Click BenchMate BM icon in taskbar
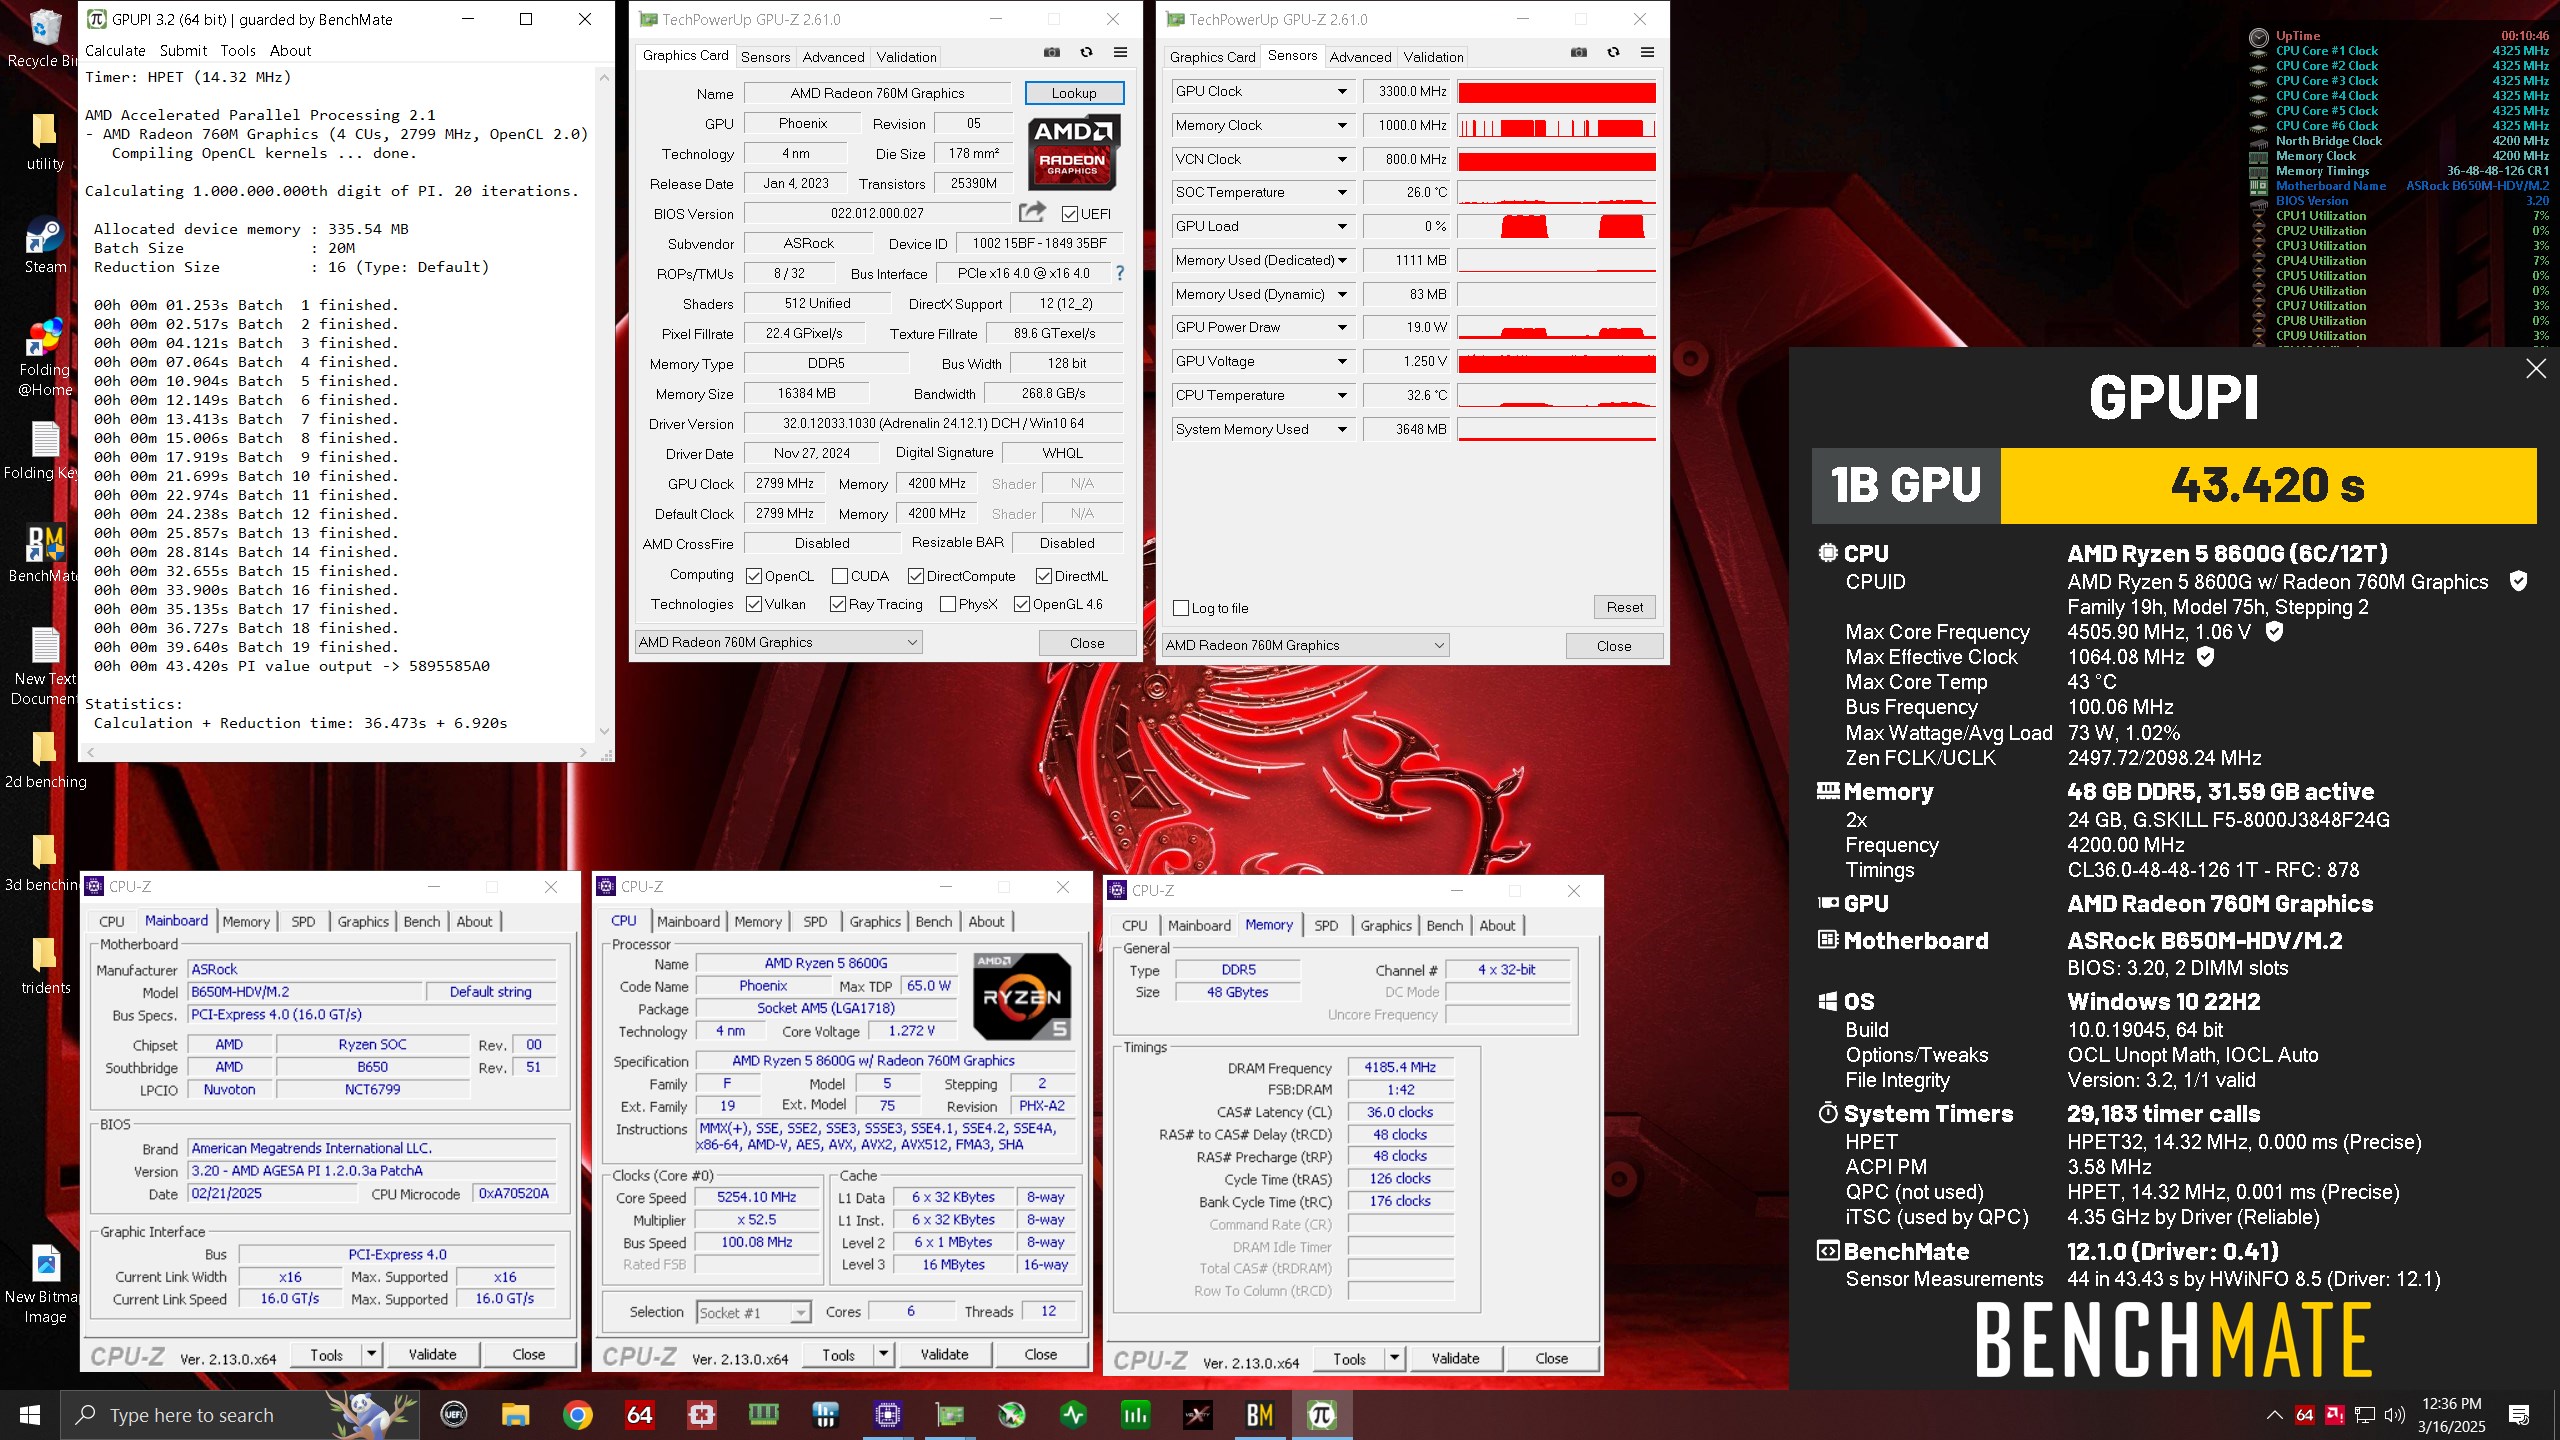 coord(1259,1415)
